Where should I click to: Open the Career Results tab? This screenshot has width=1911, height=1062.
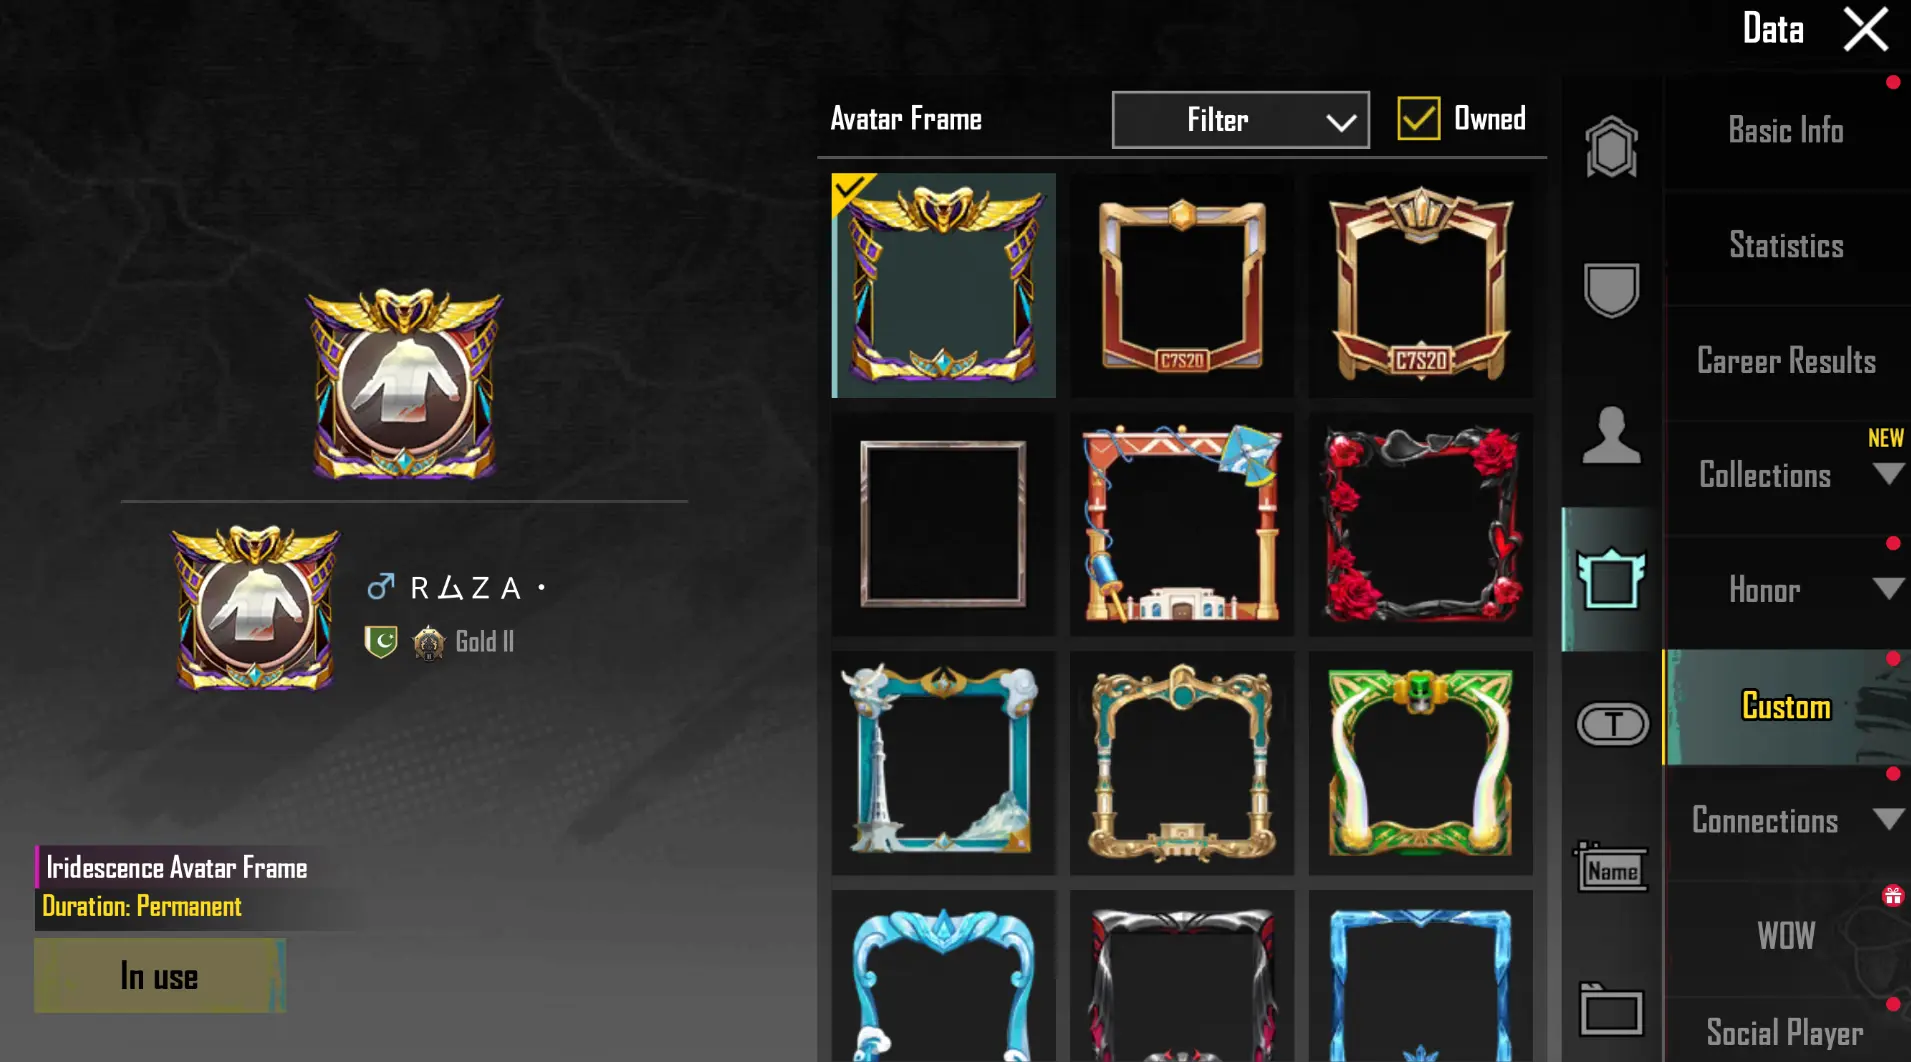click(1786, 361)
